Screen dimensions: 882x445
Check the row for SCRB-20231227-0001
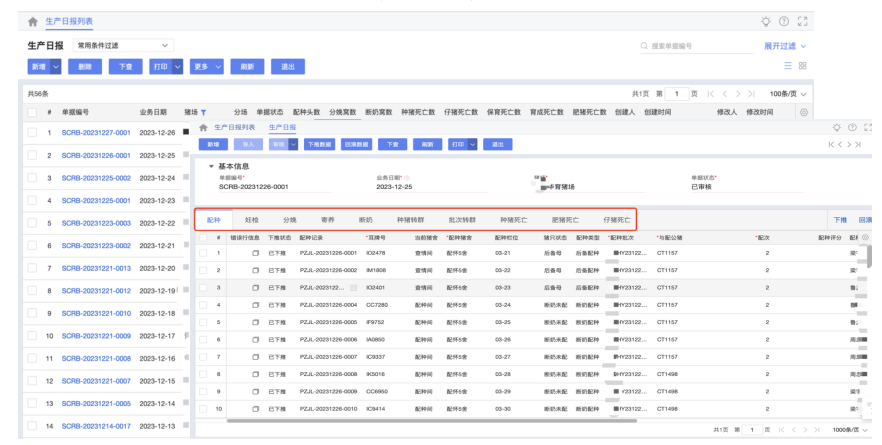(32, 133)
